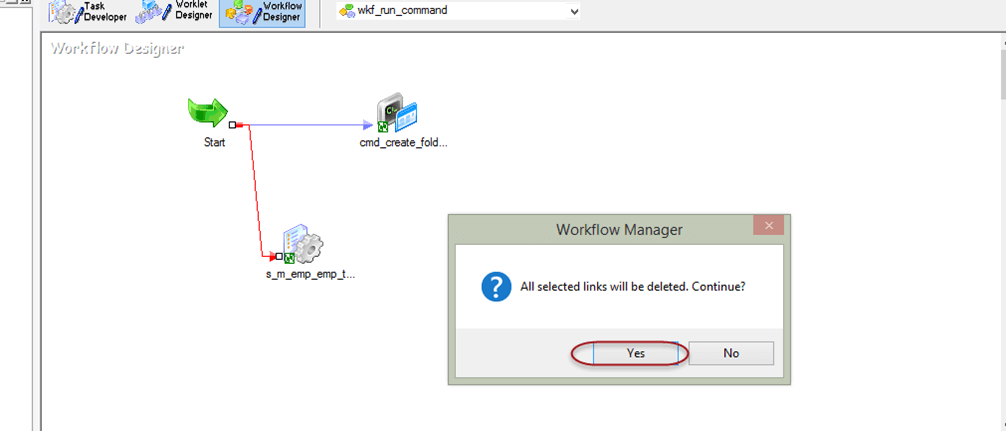Click the workflow icon beside wkf_run_command
This screenshot has width=1006, height=431.
coord(347,11)
